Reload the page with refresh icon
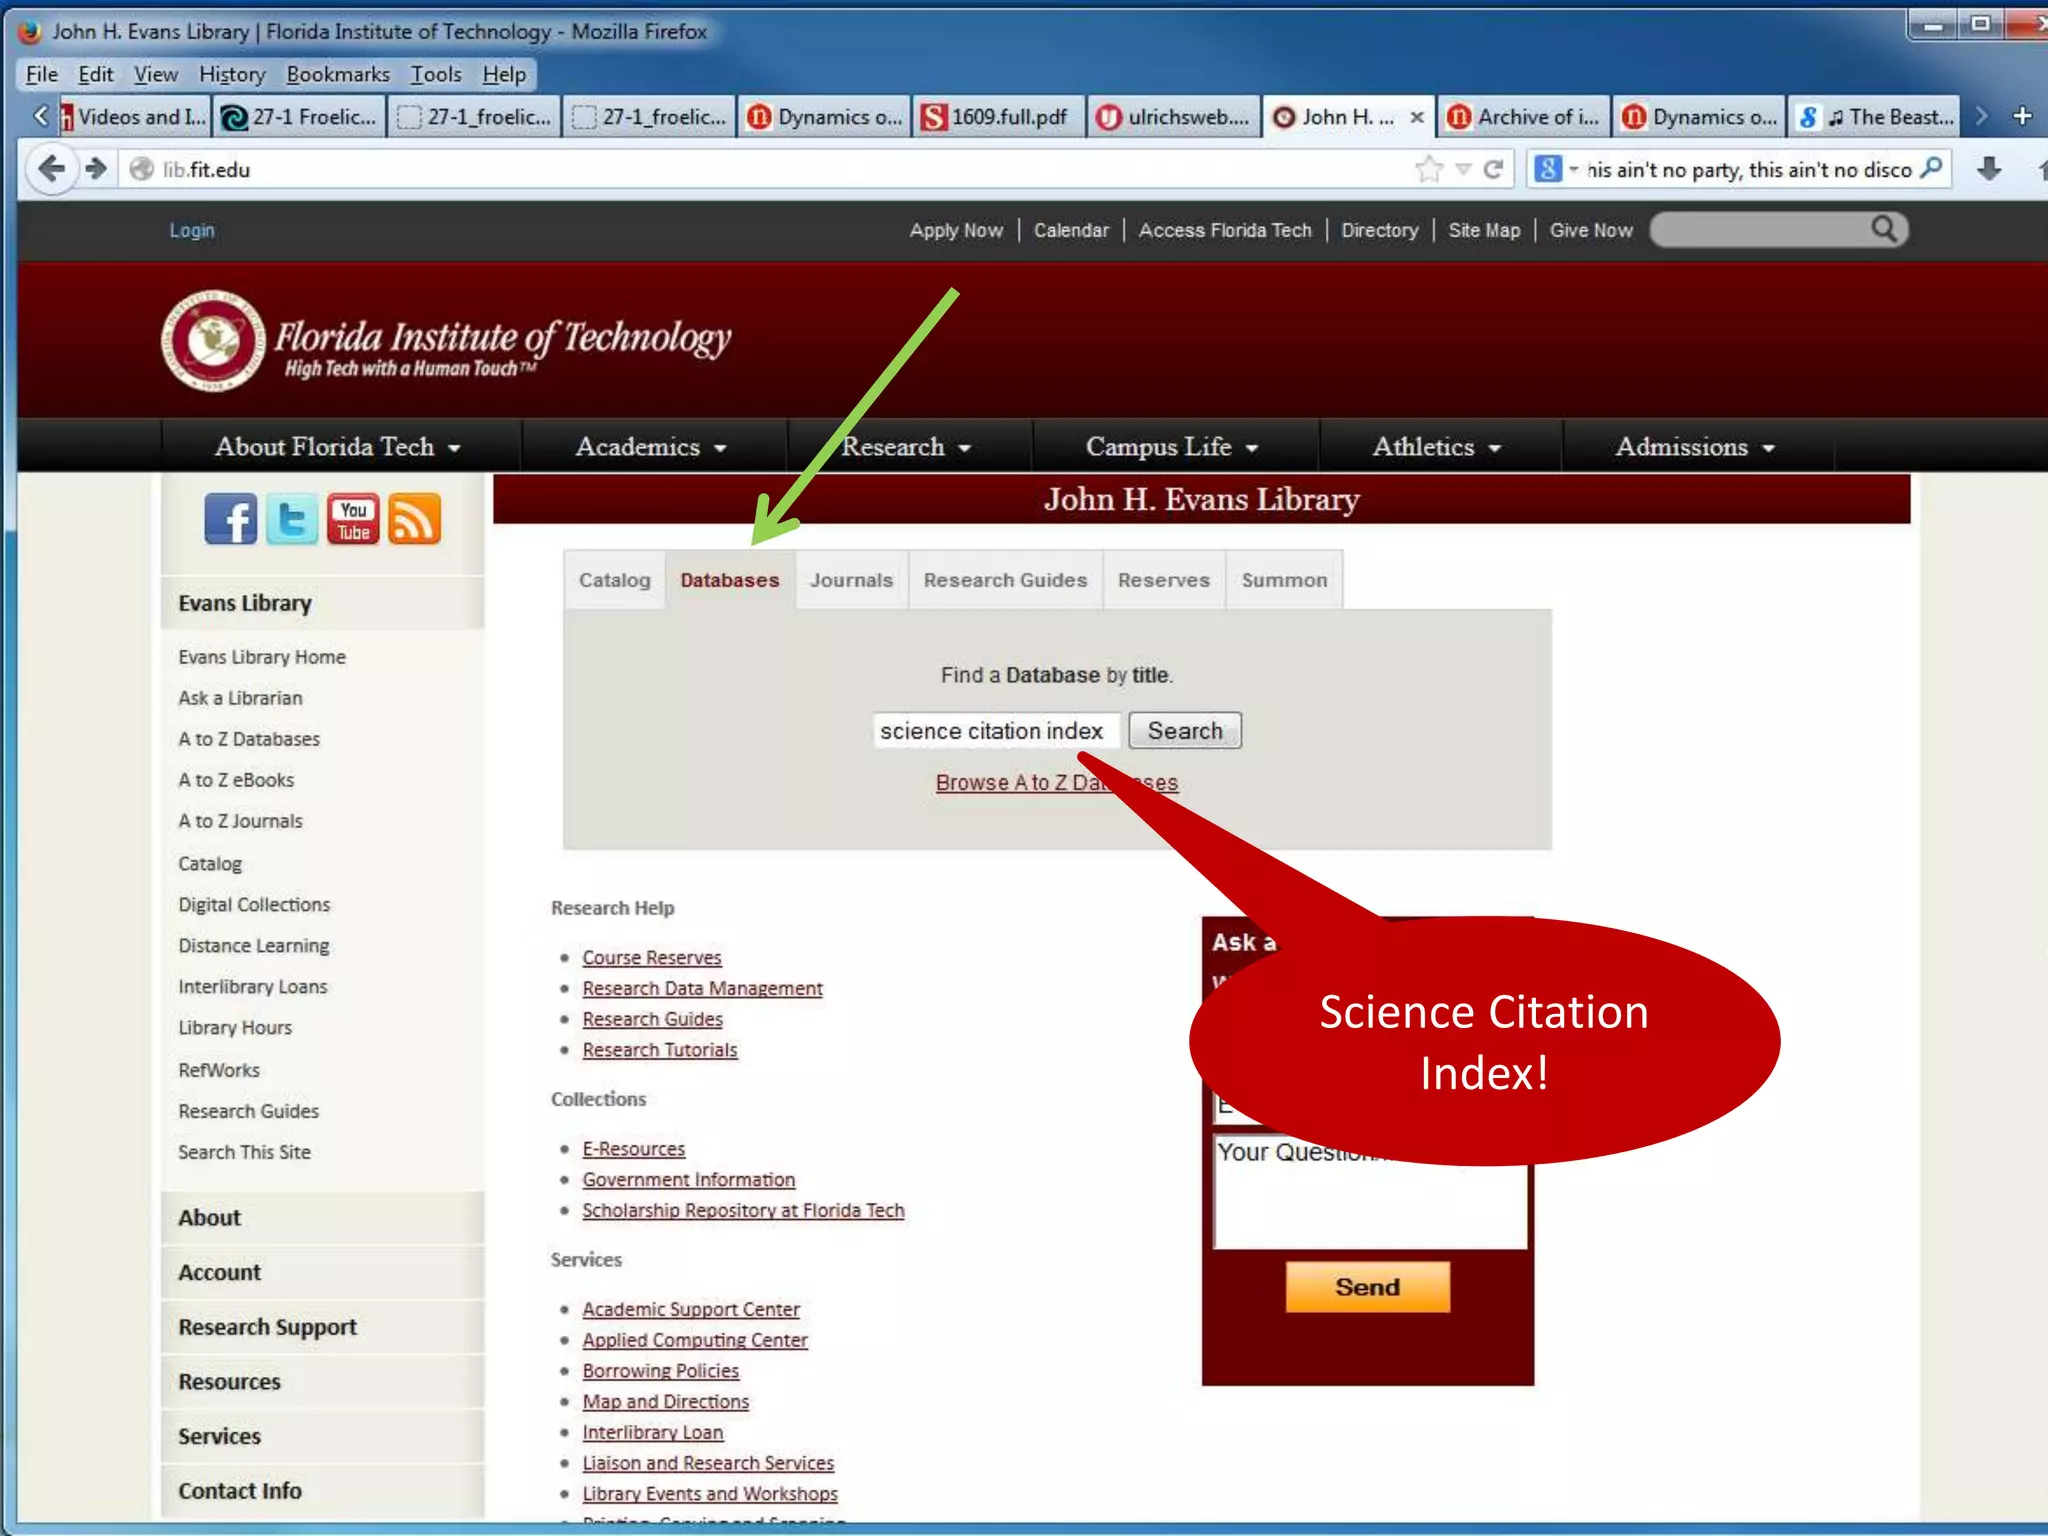 click(1494, 169)
